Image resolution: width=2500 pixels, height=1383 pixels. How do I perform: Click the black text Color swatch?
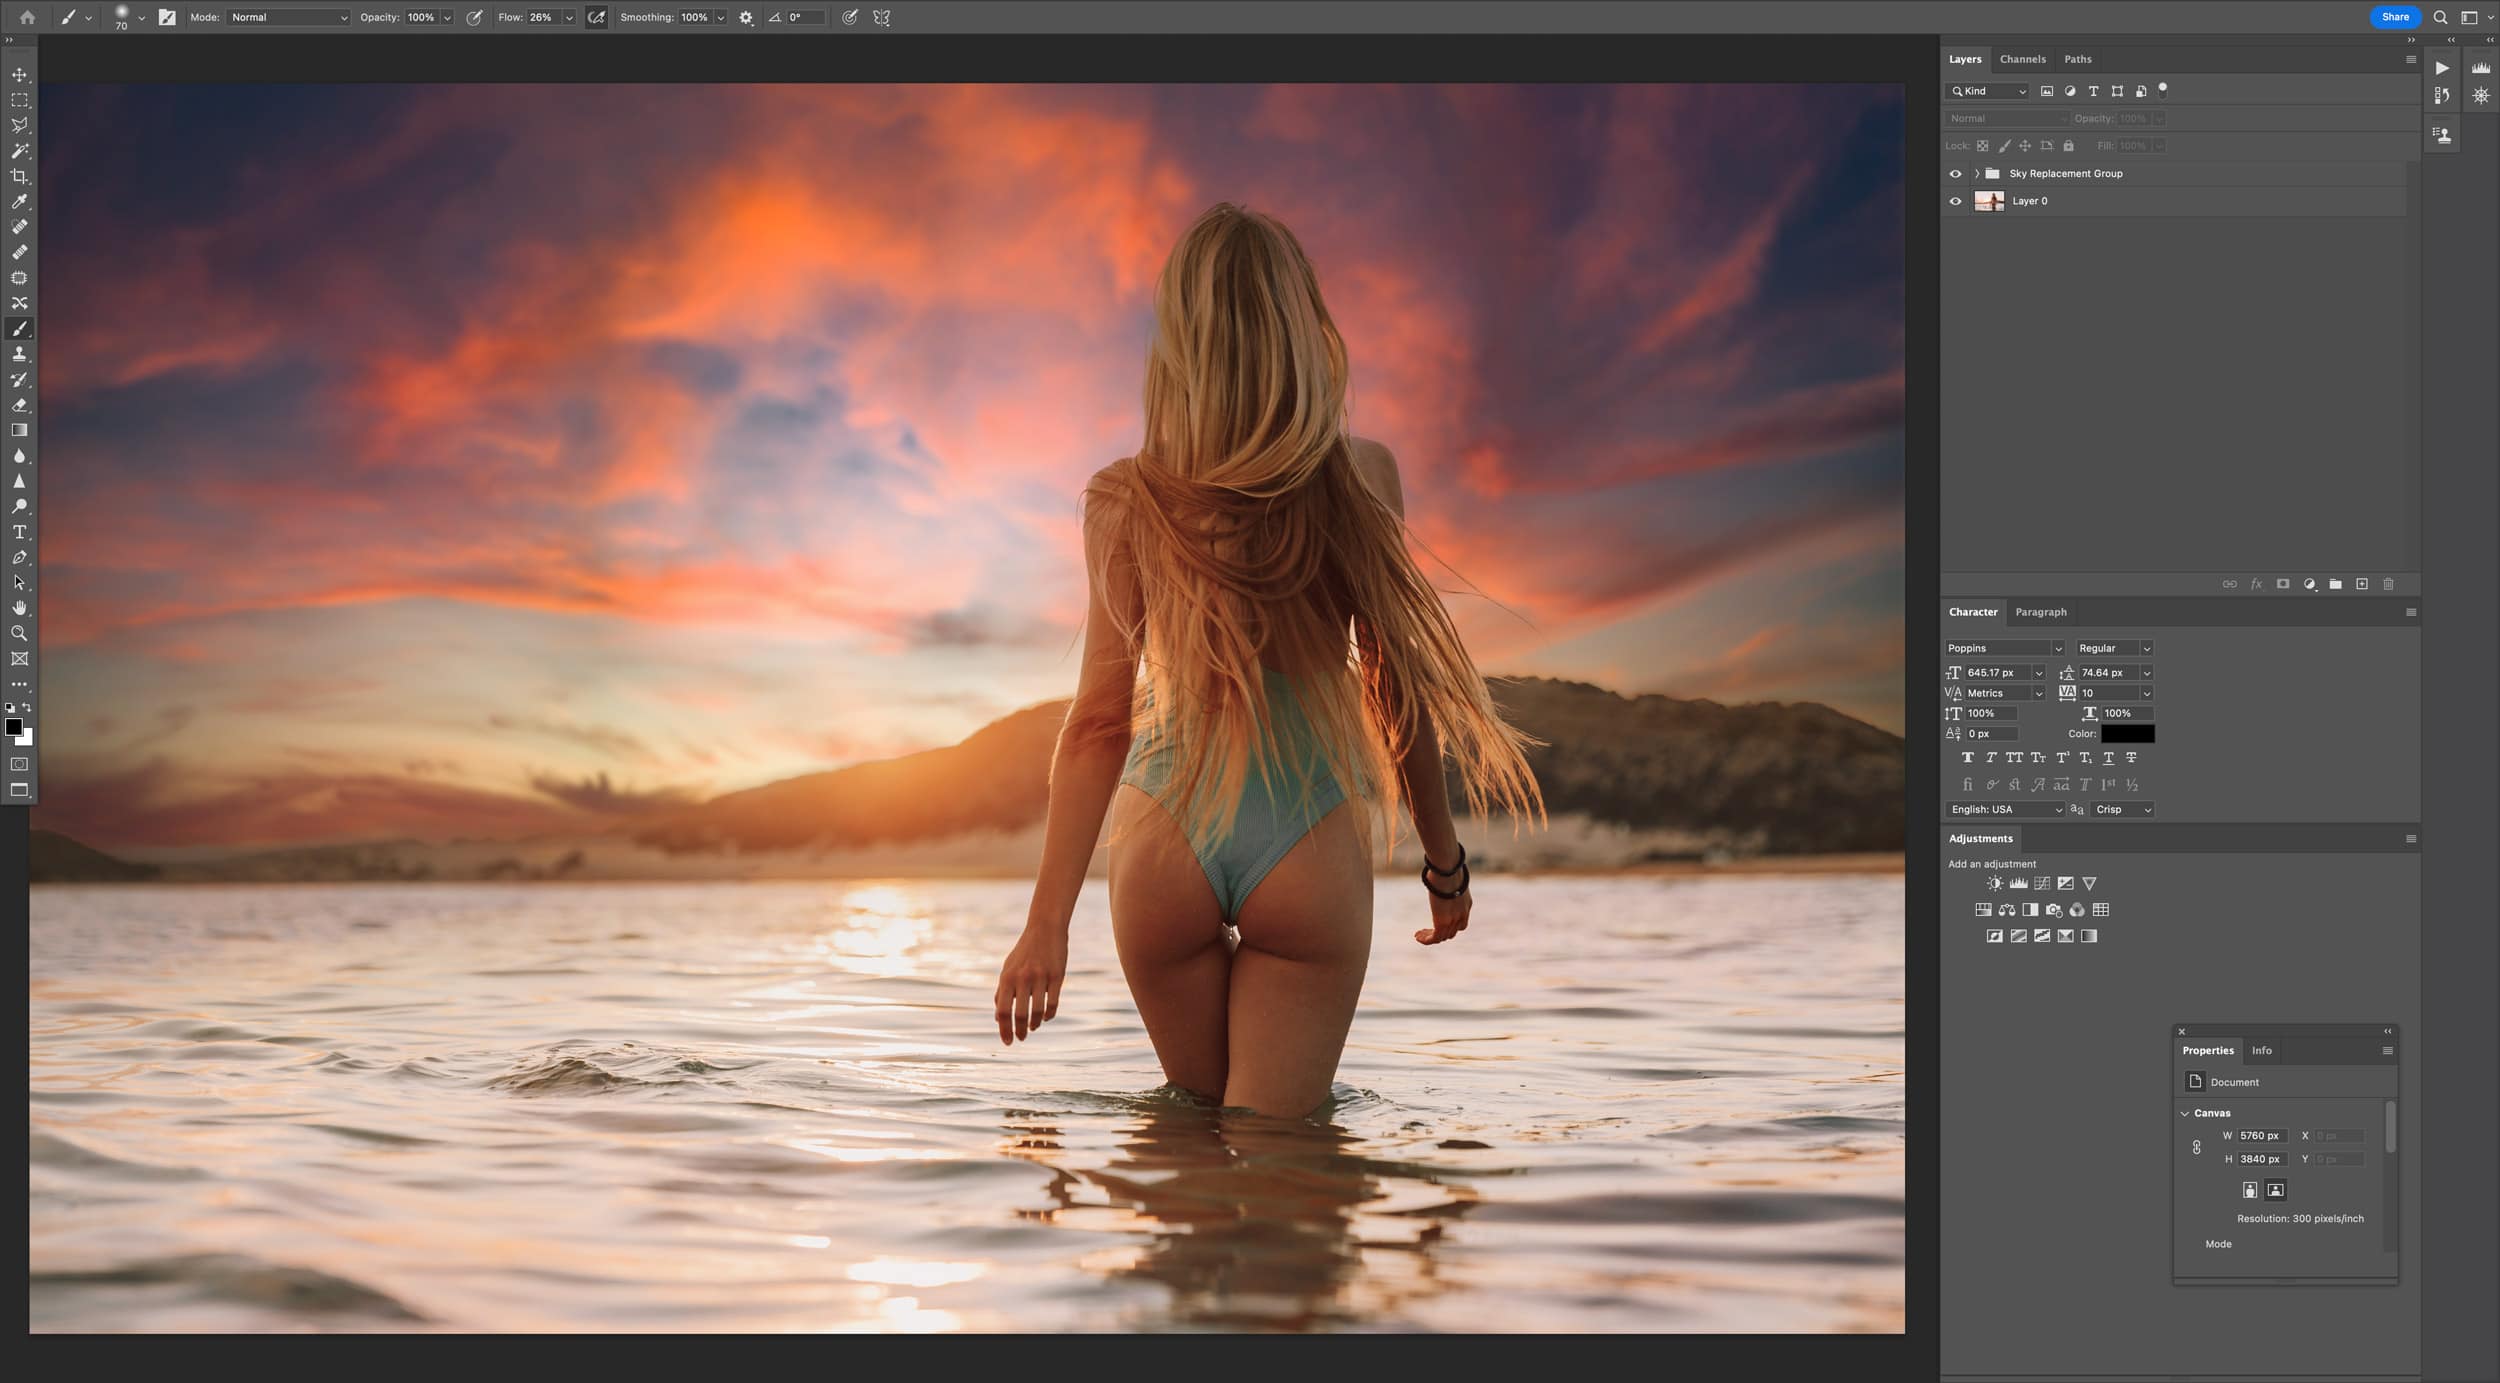click(2127, 734)
